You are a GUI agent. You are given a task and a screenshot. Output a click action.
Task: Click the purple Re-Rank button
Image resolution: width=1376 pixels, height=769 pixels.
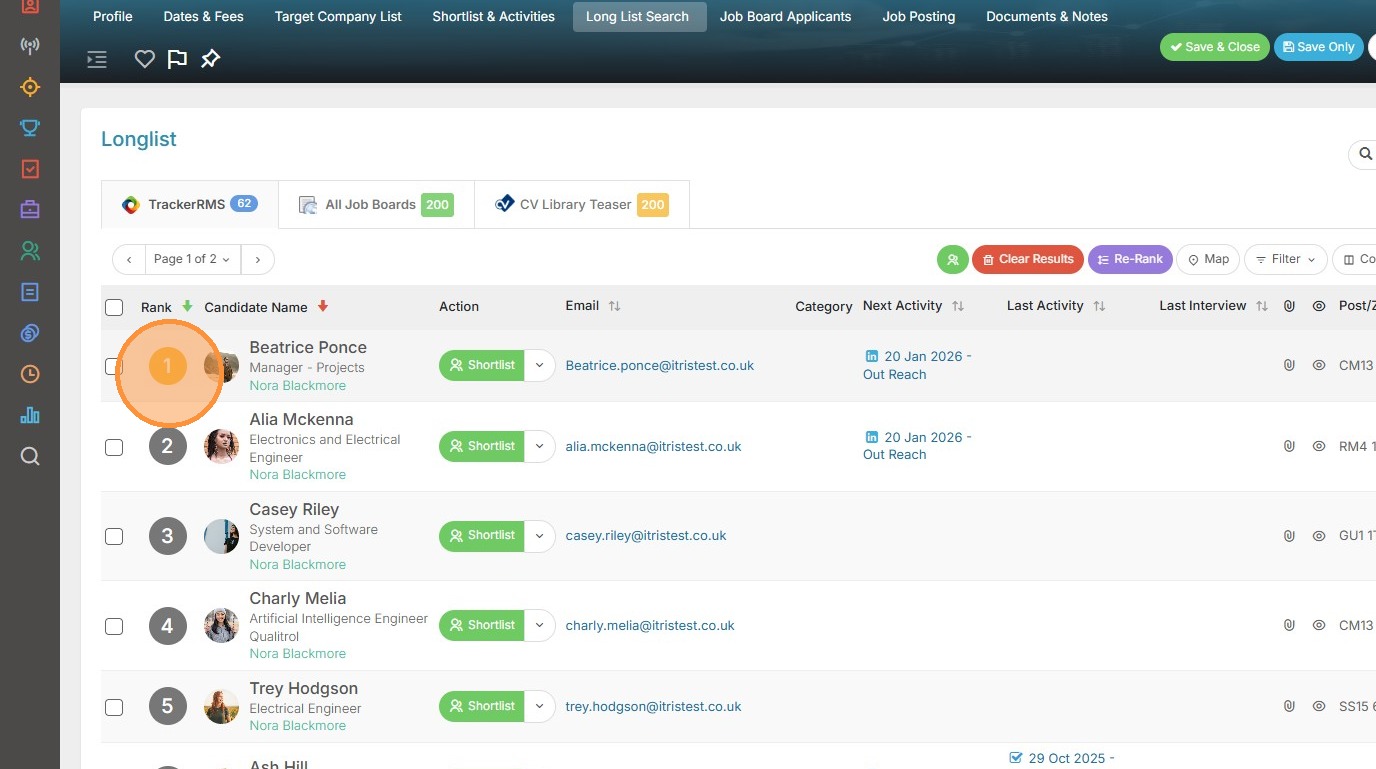pos(1130,259)
